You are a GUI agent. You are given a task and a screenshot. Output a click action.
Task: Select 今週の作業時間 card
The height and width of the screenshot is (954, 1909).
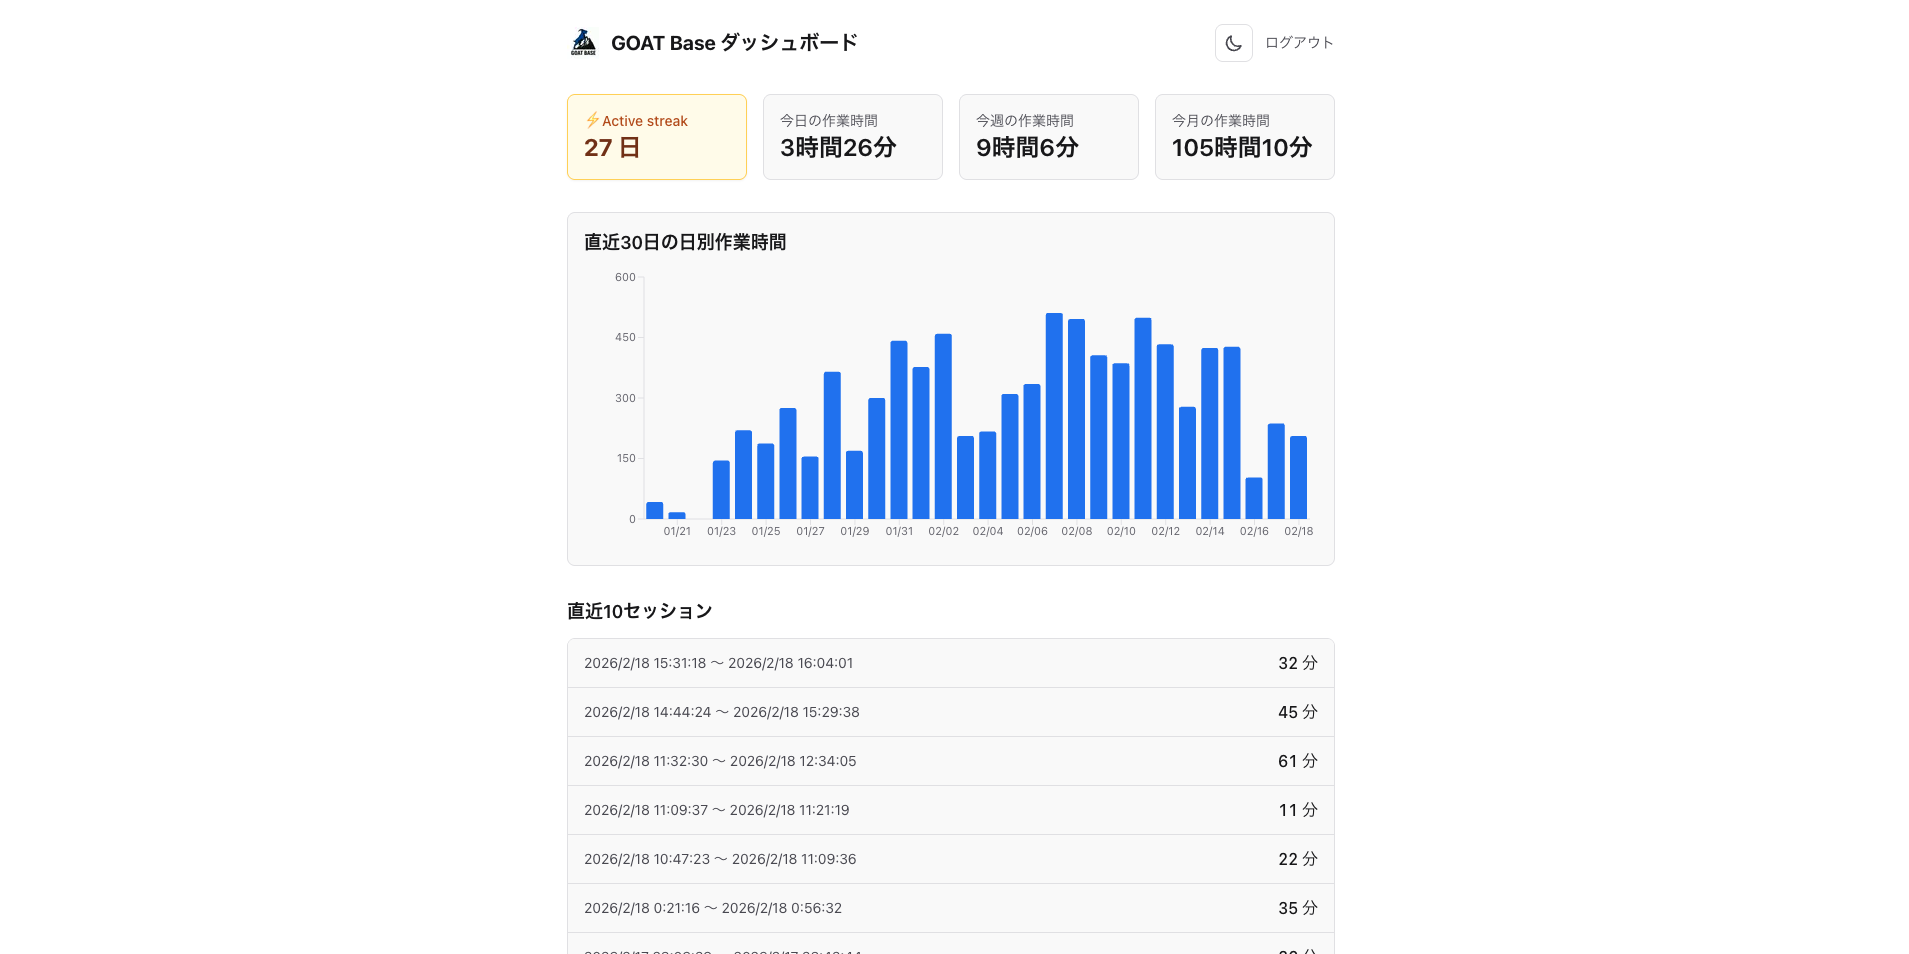click(1048, 137)
